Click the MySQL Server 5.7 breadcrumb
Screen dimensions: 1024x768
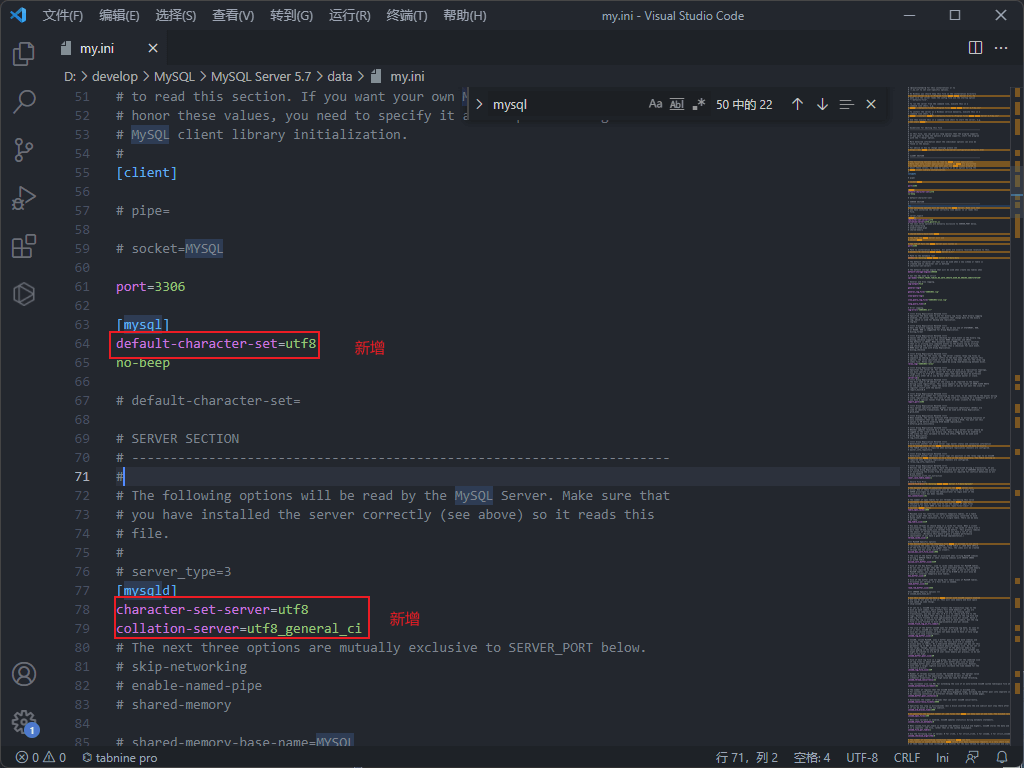point(261,76)
